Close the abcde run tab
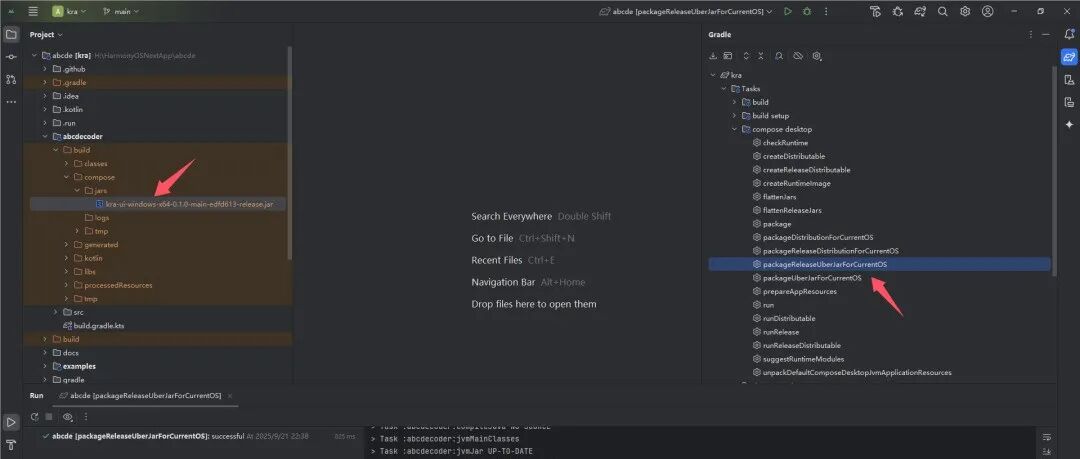Screen dimensions: 1080x459 (x=230, y=396)
